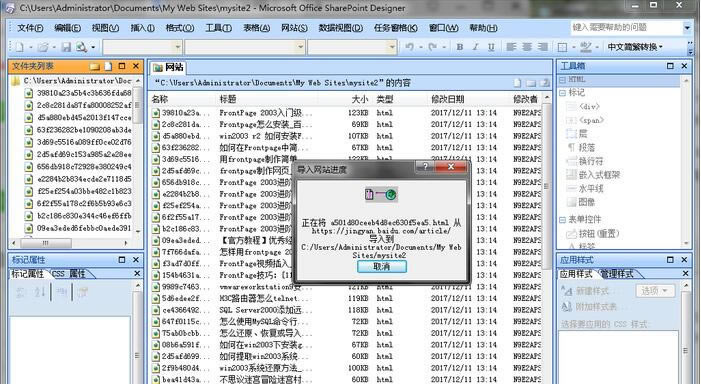Switch to 管理样式 tab
The height and width of the screenshot is (384, 701).
(616, 274)
